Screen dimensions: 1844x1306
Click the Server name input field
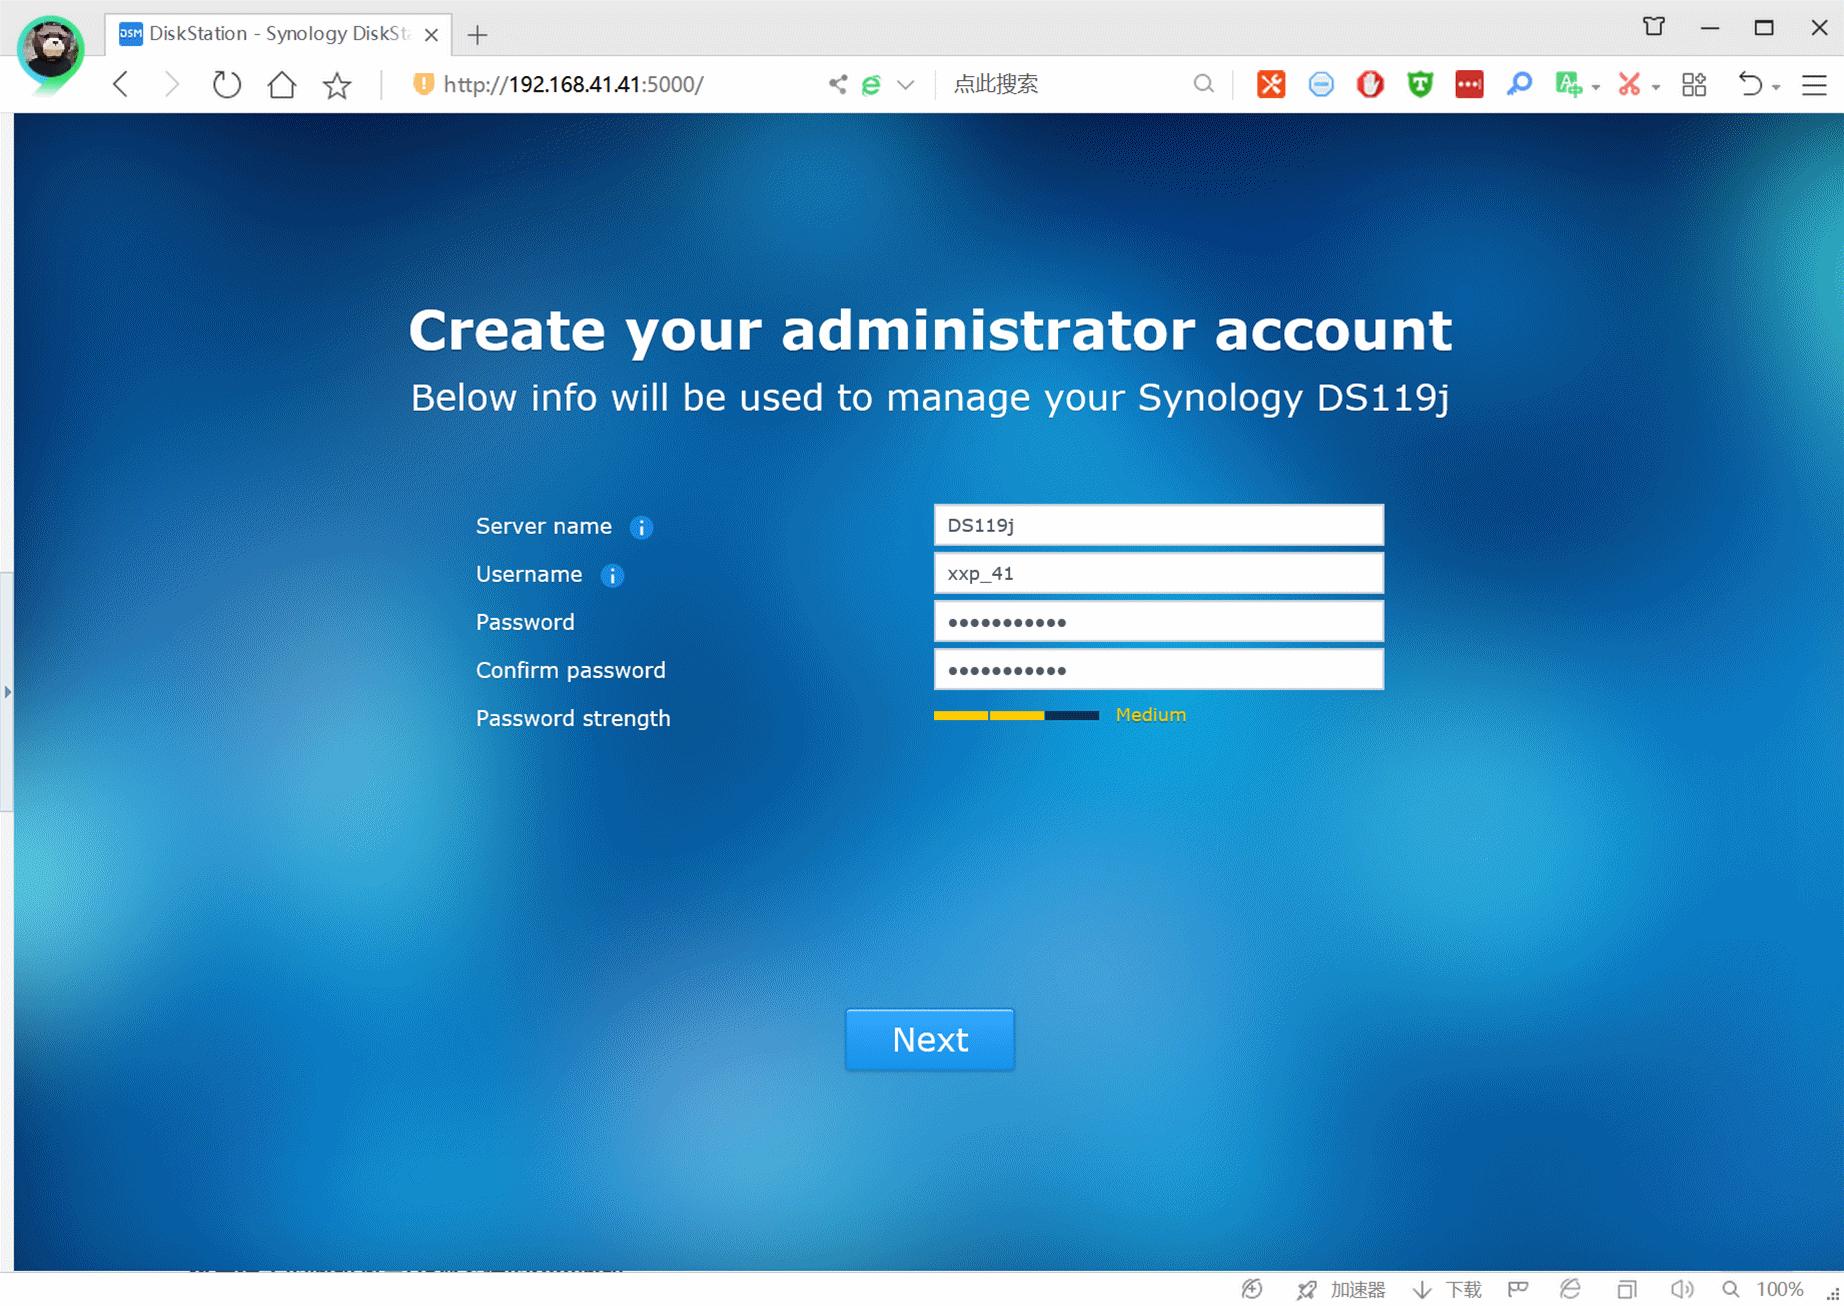[1159, 525]
